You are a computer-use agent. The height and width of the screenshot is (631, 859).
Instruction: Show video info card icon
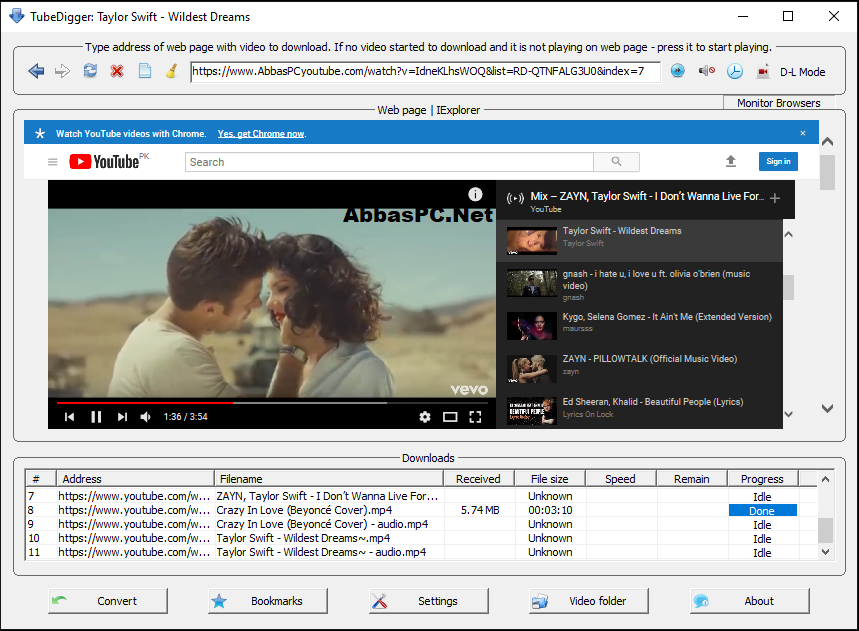(x=475, y=194)
